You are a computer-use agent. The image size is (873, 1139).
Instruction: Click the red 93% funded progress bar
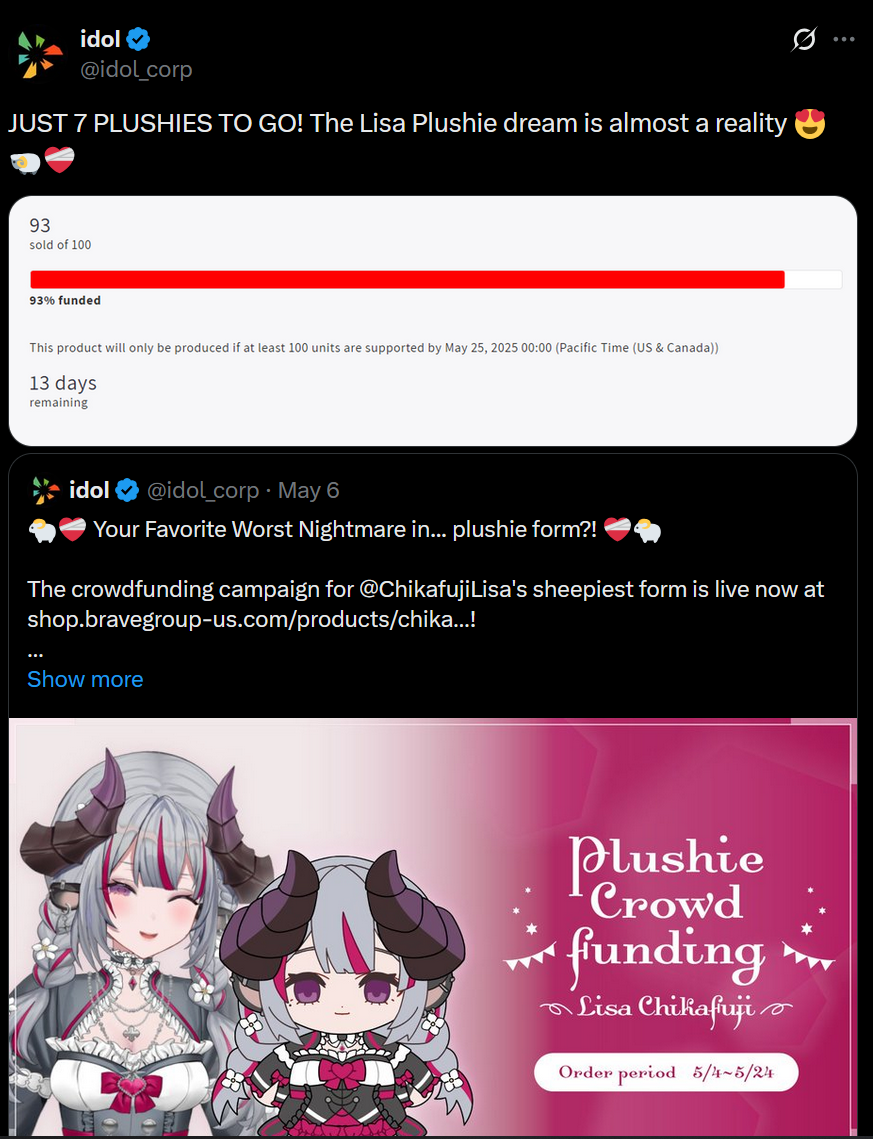pos(407,280)
